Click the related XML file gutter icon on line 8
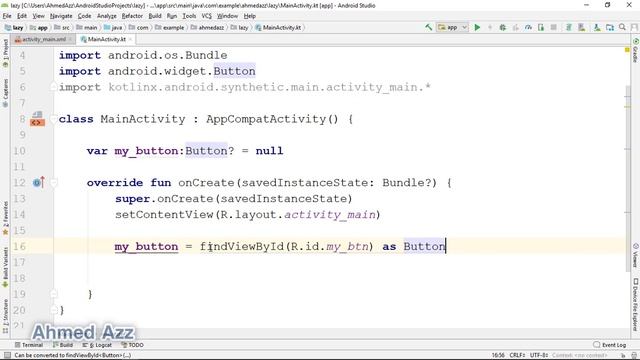Image resolution: width=640 pixels, height=360 pixels. tap(37, 119)
